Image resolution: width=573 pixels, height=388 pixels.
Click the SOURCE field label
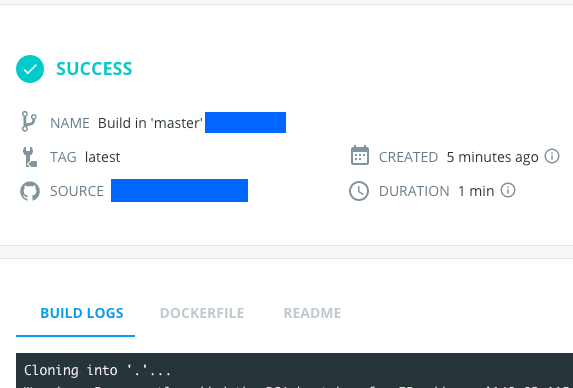pos(77,191)
